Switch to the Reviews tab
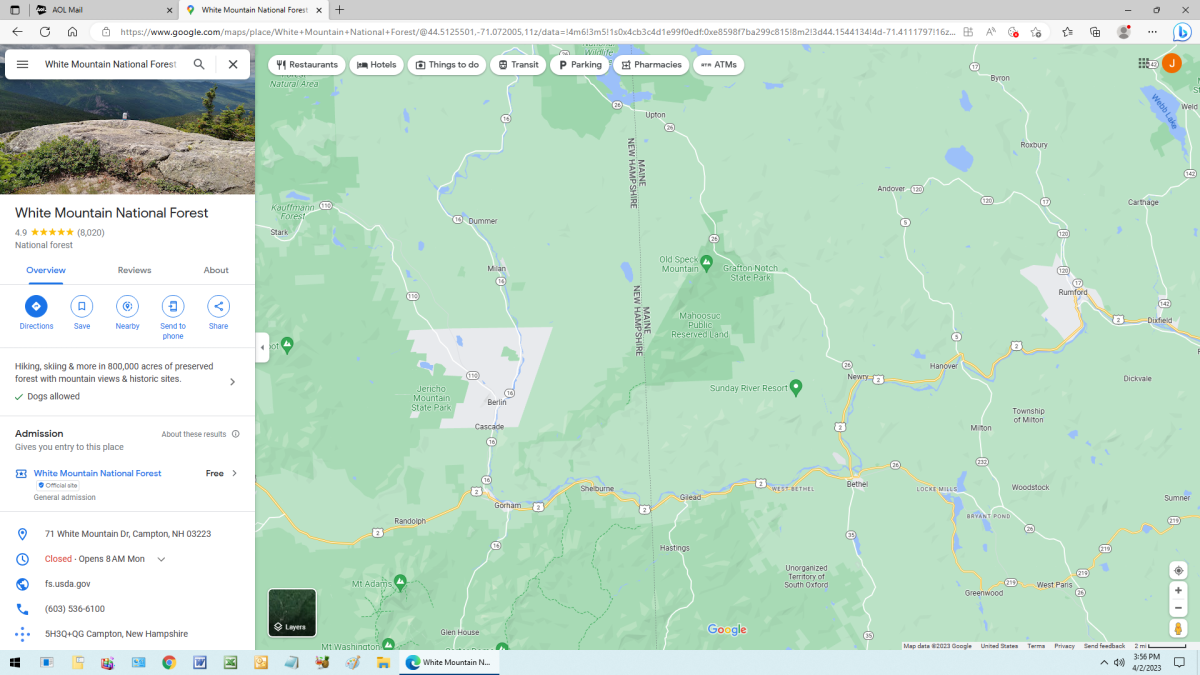The image size is (1200, 675). point(134,270)
